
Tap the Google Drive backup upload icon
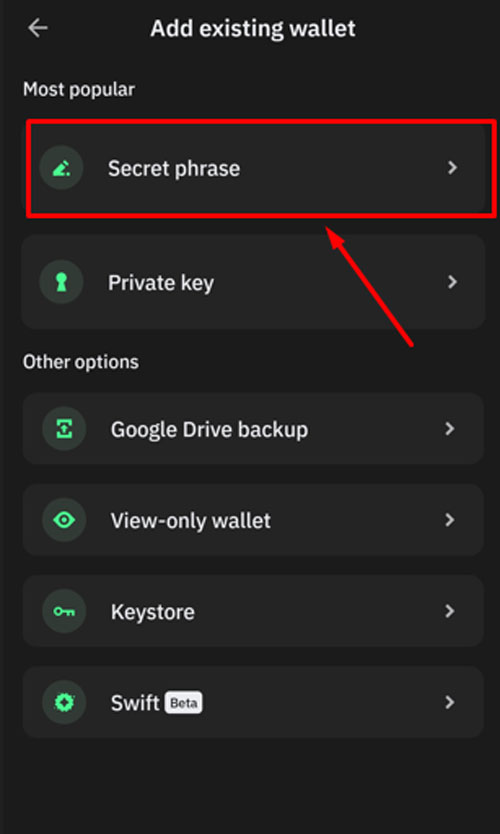[64, 429]
